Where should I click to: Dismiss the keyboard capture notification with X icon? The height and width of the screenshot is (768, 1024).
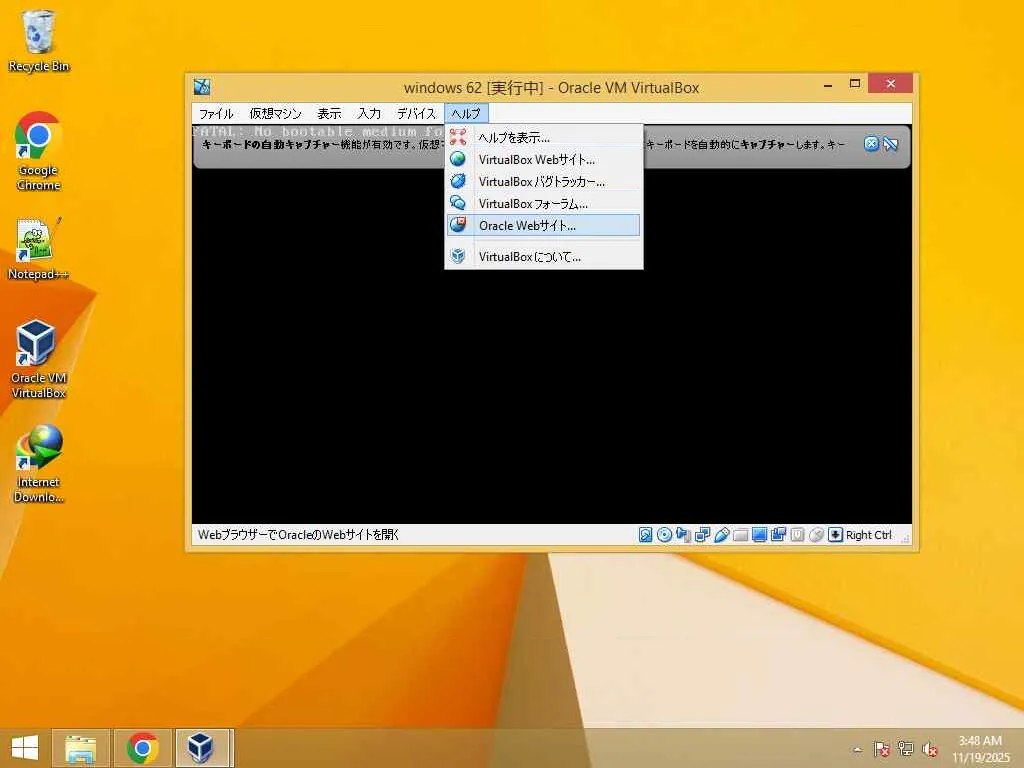tap(871, 144)
